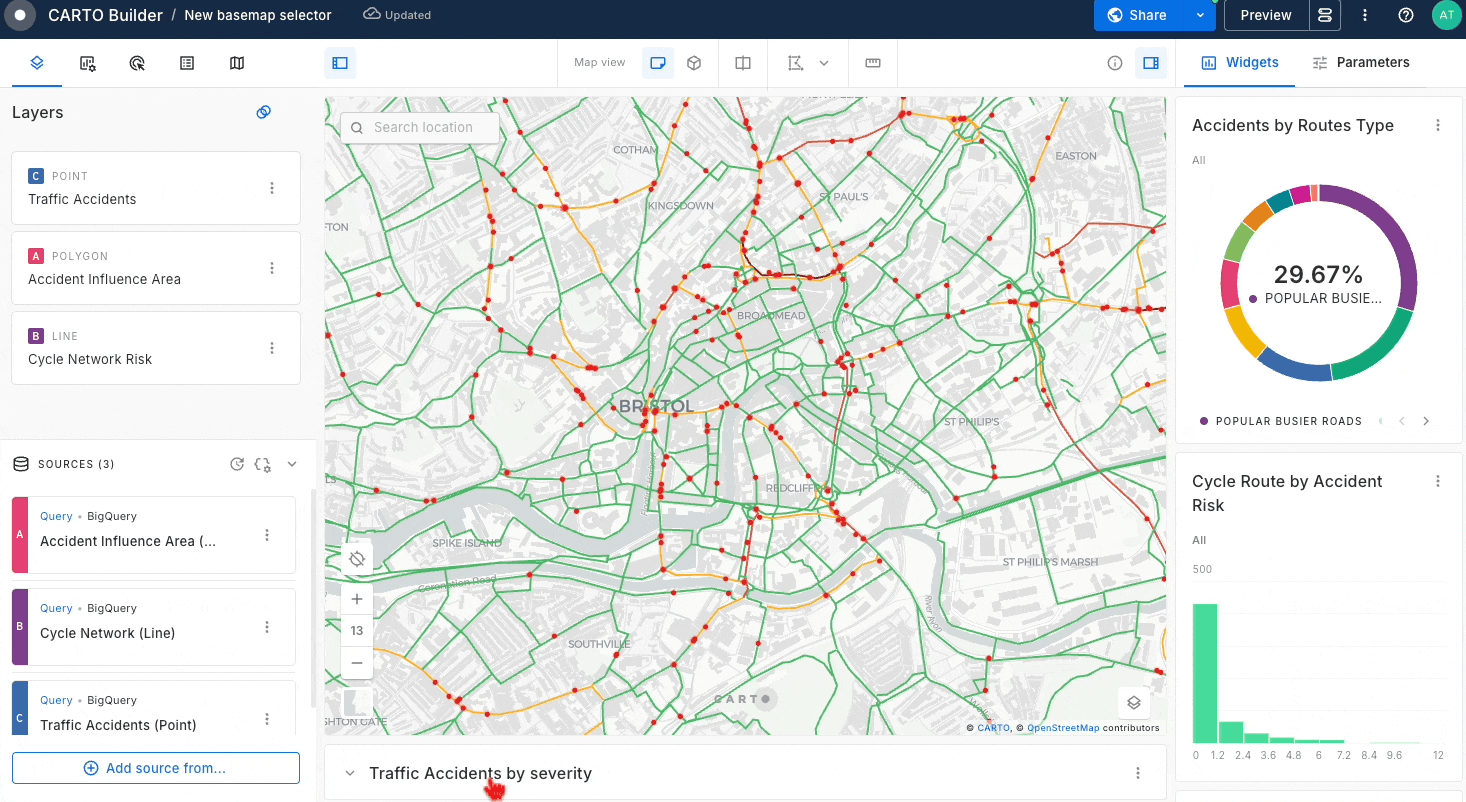Open Traffic Accidents layer options menu
The height and width of the screenshot is (802, 1466).
click(x=272, y=188)
